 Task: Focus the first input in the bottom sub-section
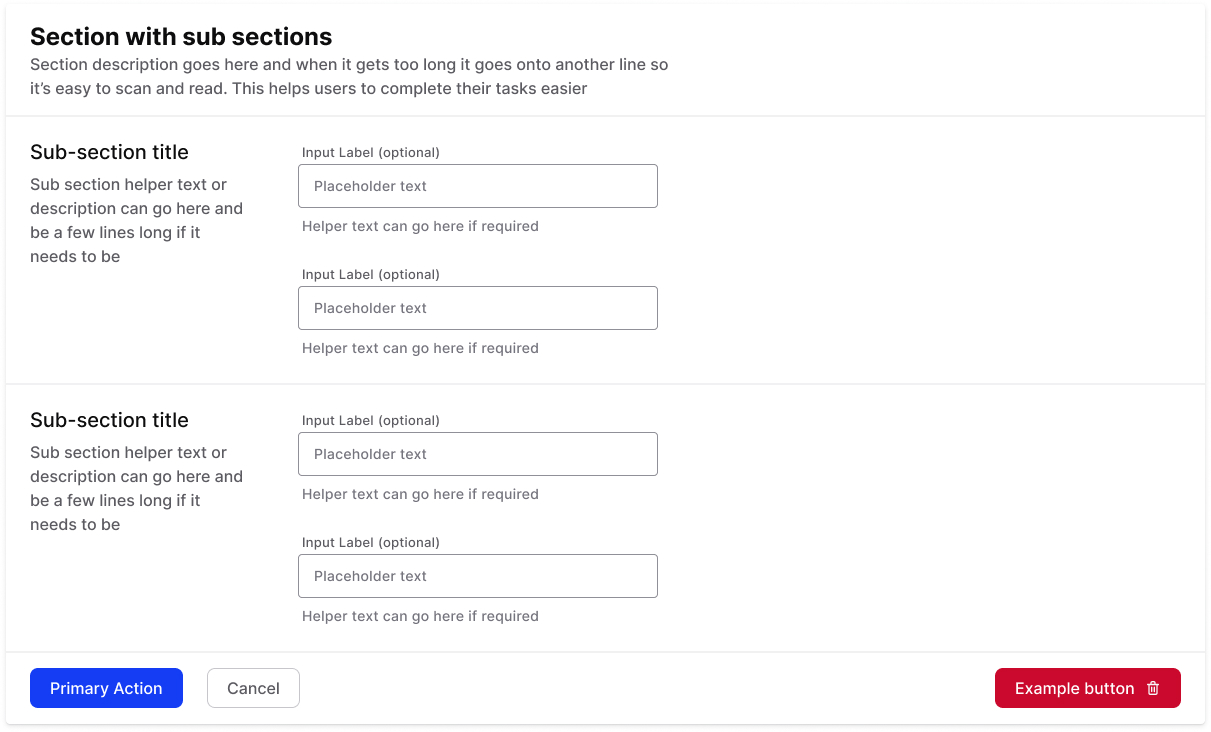coord(478,454)
